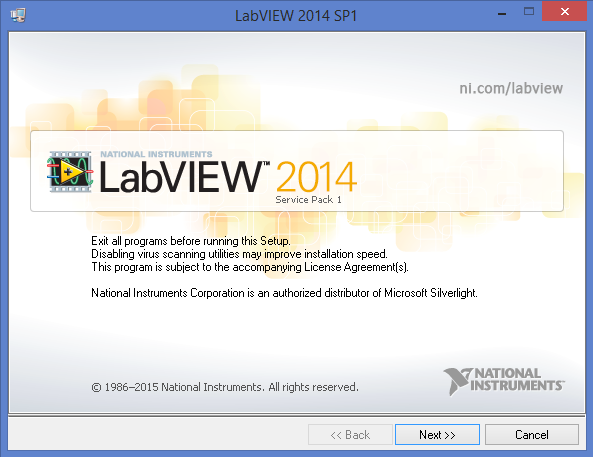The height and width of the screenshot is (457, 593).
Task: Minimize the LabVIEW 2014 SP1 window
Action: (x=502, y=13)
